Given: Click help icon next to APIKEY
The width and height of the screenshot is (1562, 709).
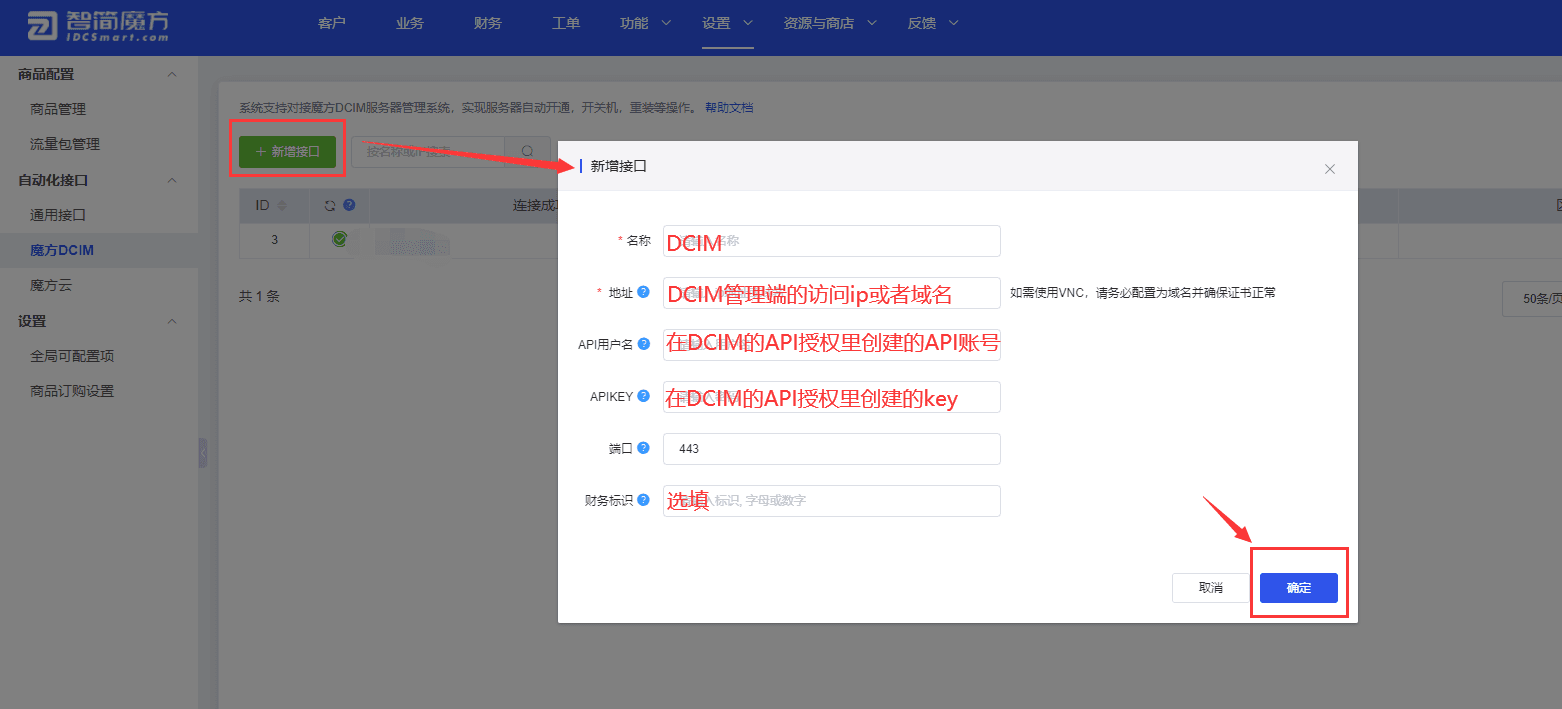Looking at the screenshot, I should 644,396.
